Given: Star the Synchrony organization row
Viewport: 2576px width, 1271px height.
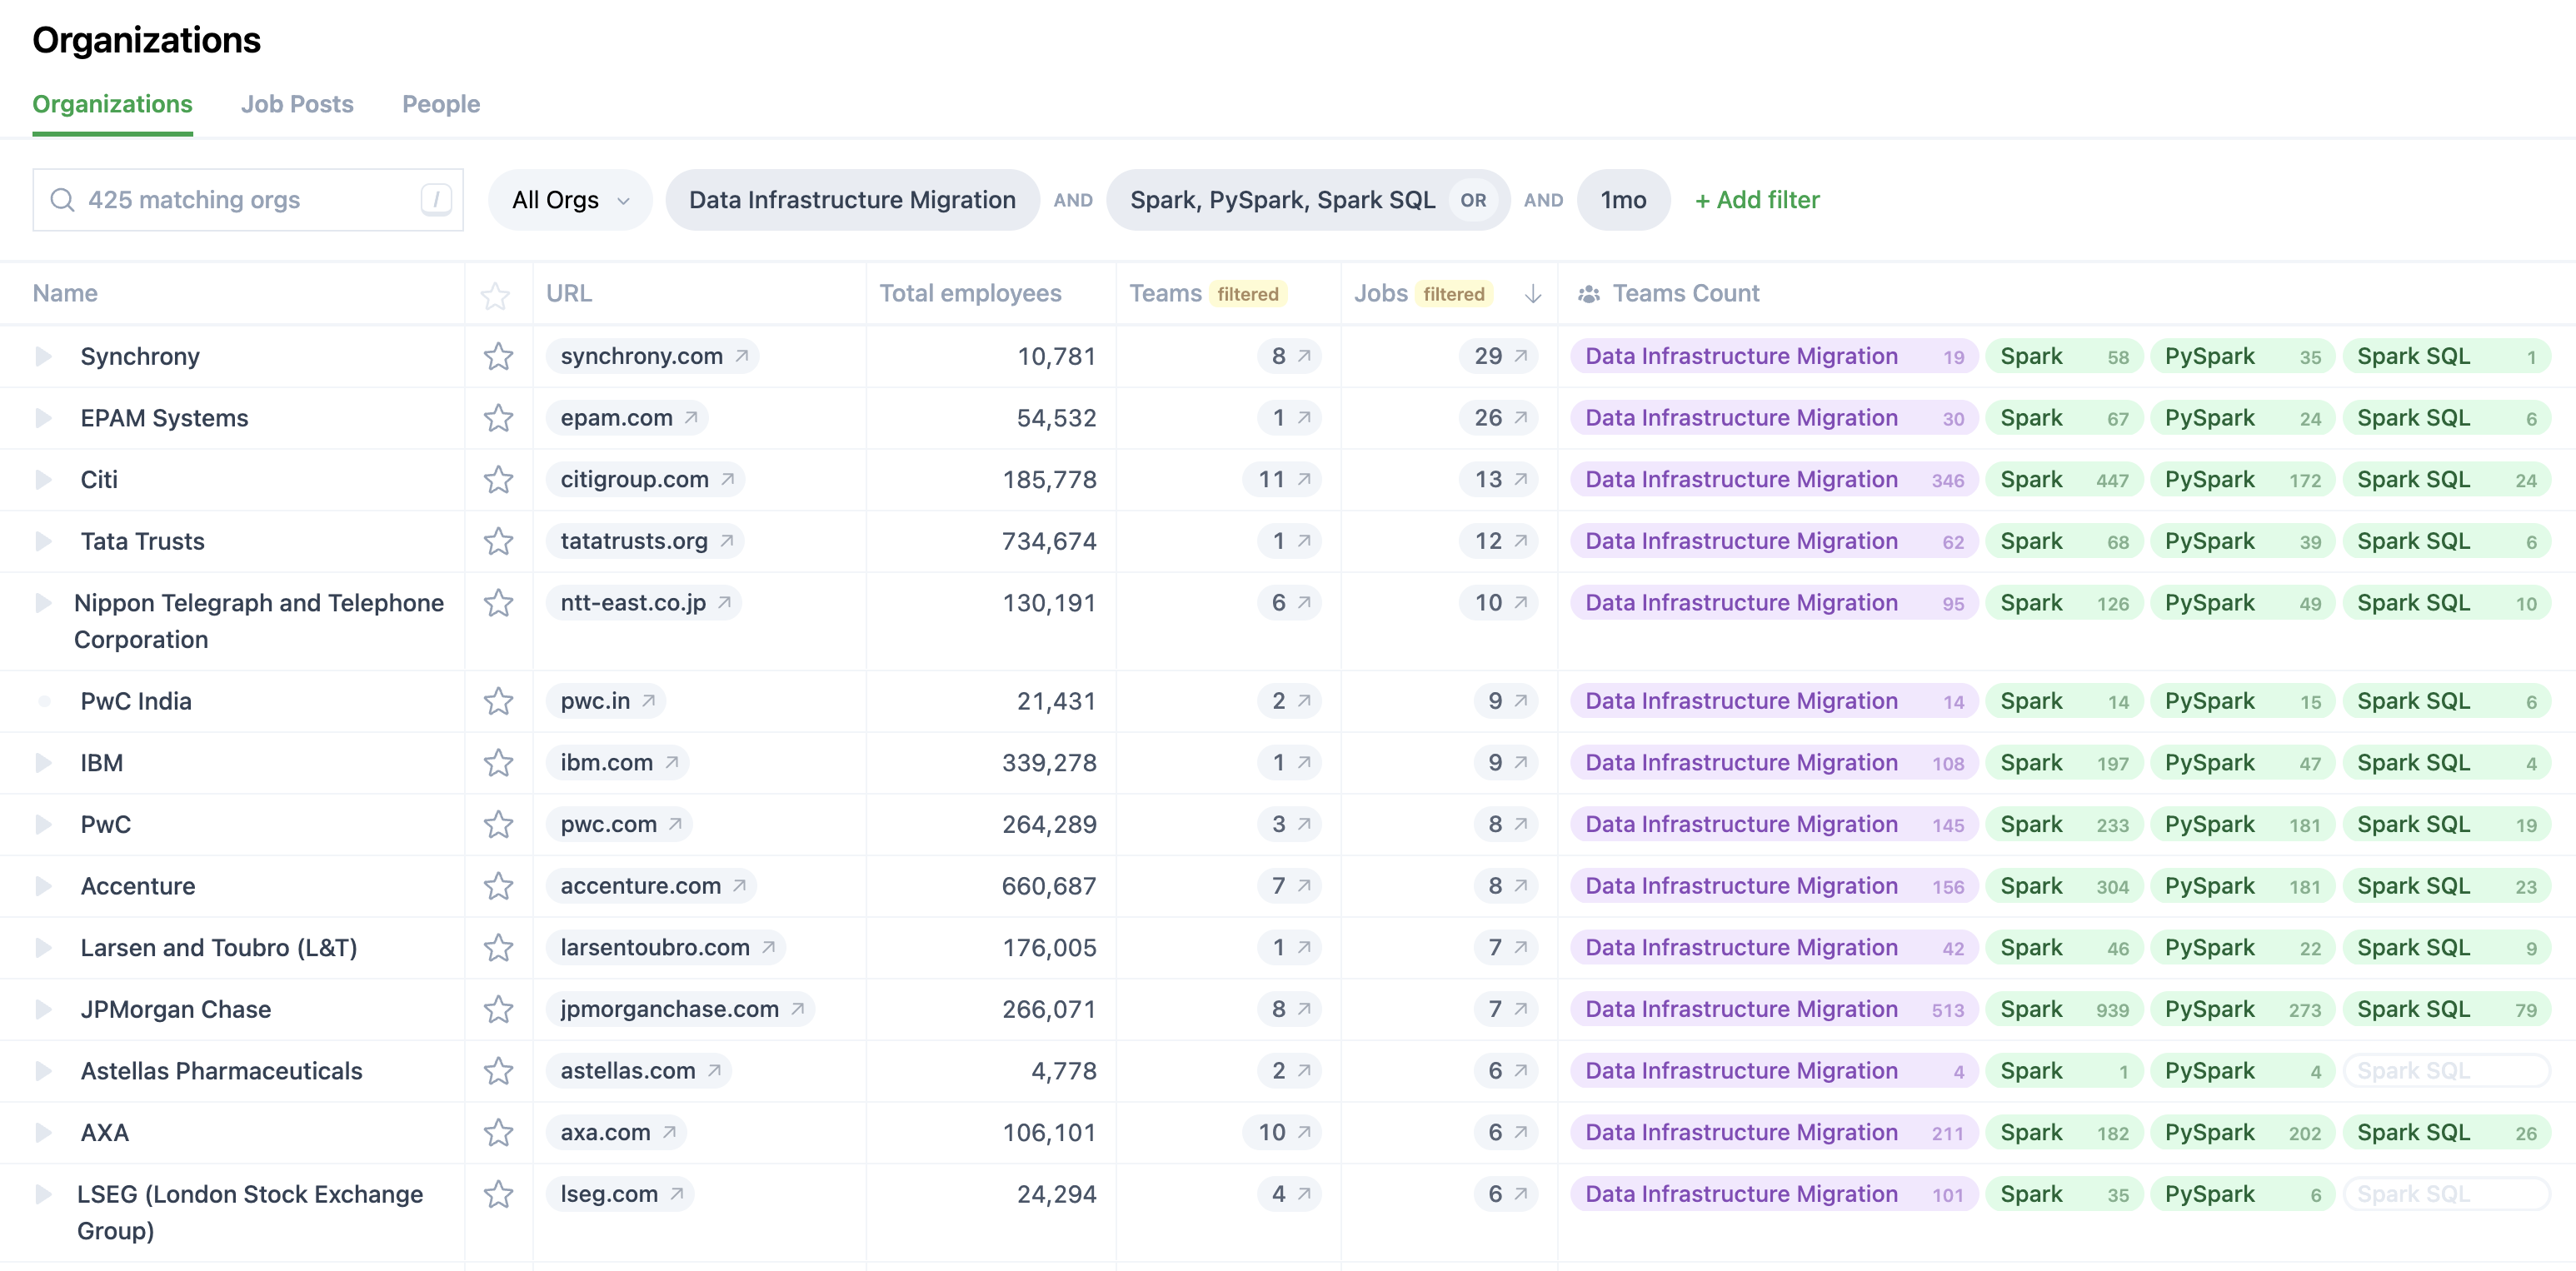Looking at the screenshot, I should click(x=498, y=357).
